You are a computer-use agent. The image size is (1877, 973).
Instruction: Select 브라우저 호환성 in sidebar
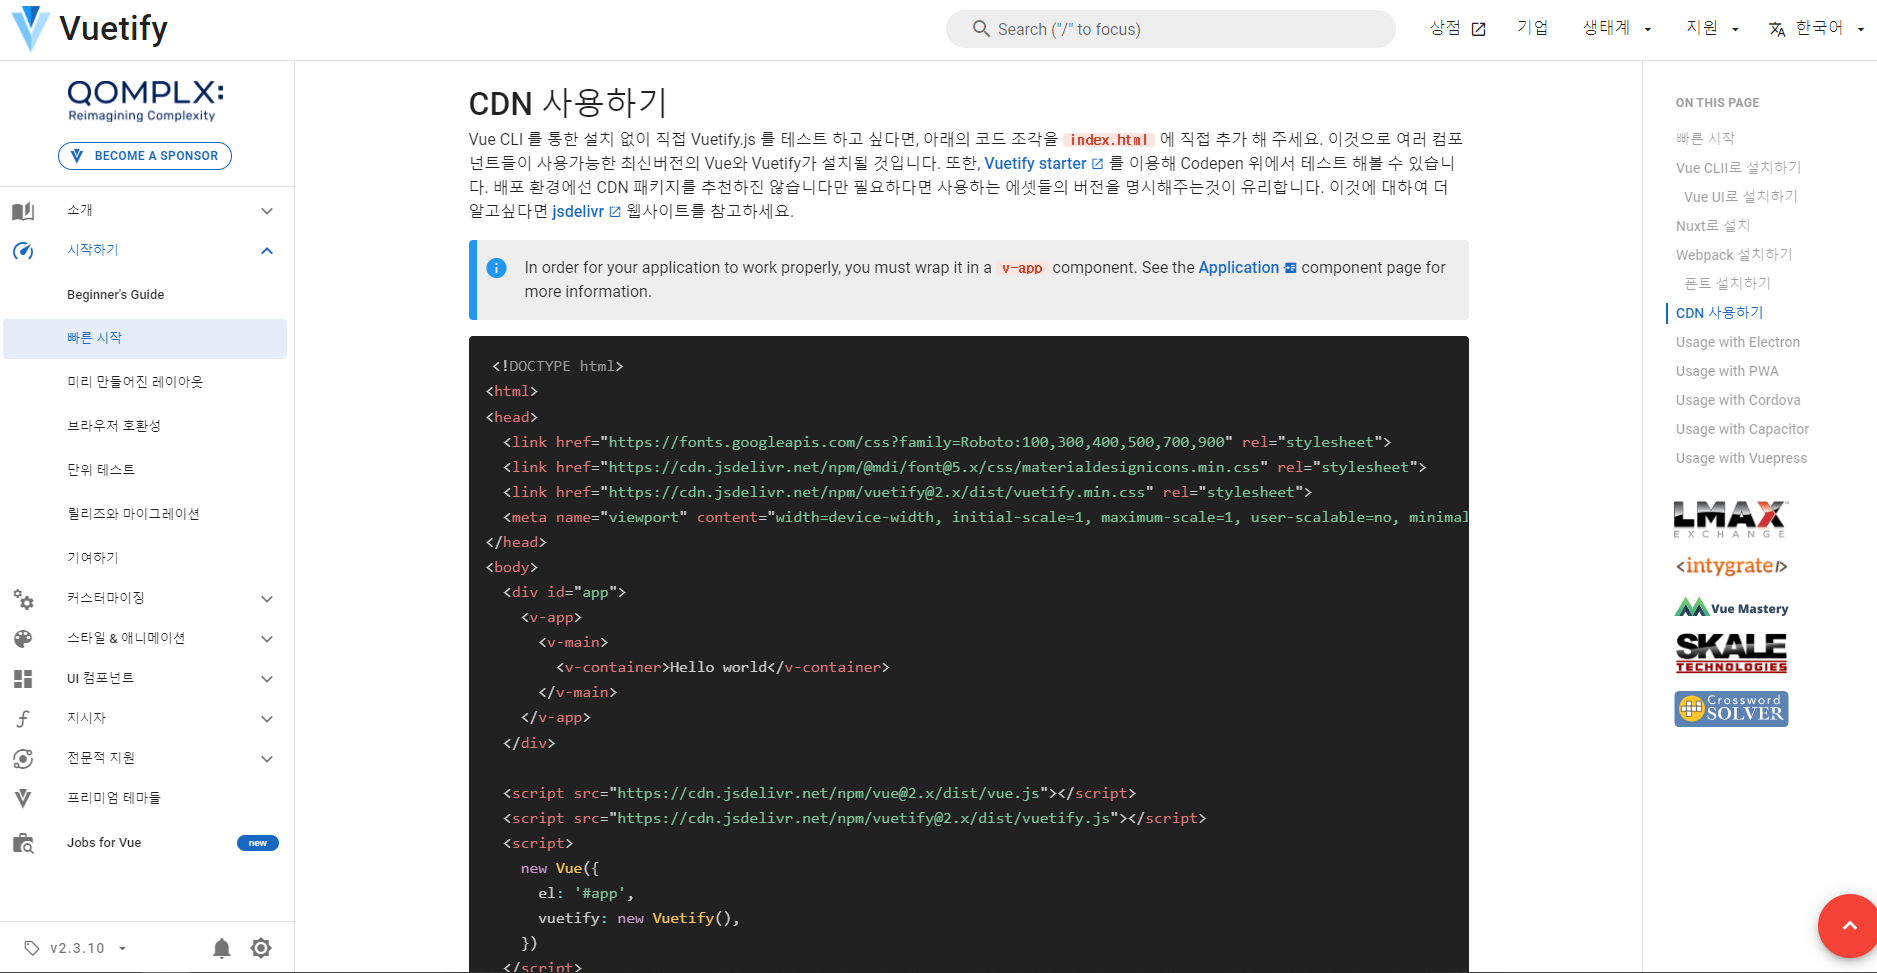(145, 426)
